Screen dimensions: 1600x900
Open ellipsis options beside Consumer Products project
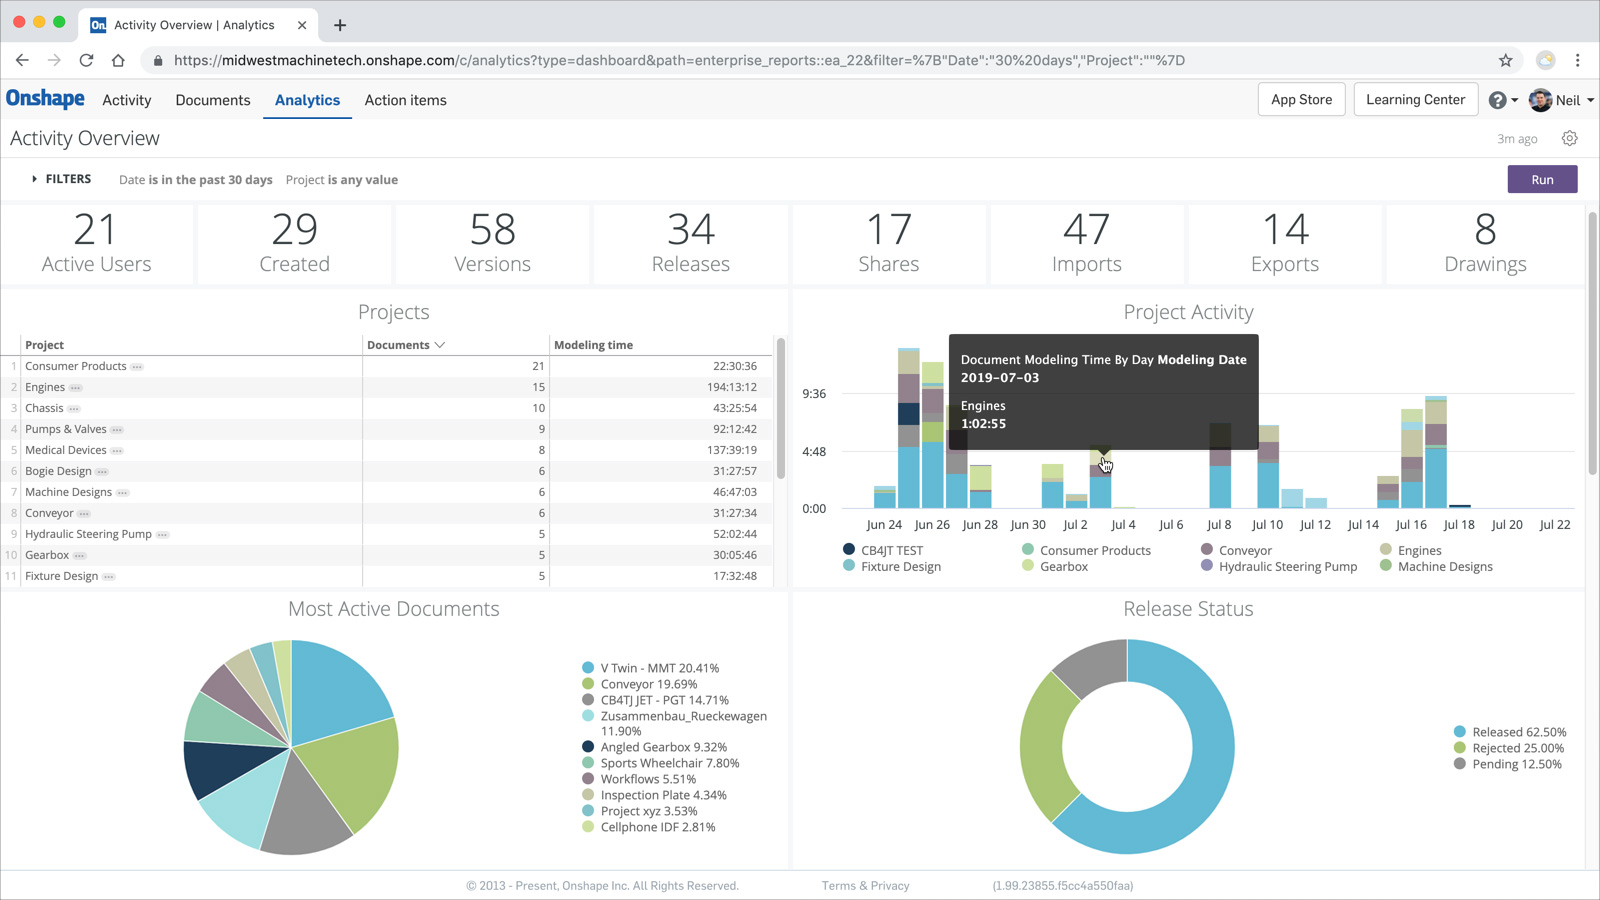coord(137,367)
